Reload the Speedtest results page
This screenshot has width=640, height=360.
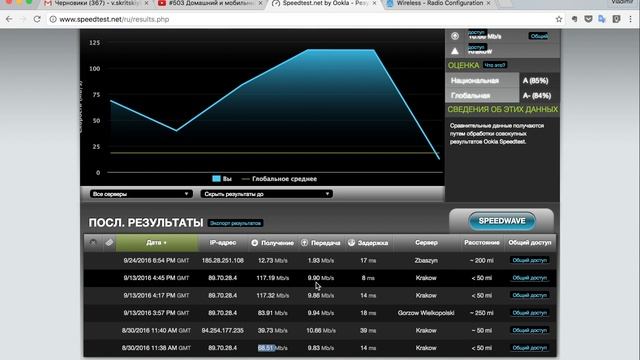pyautogui.click(x=37, y=19)
